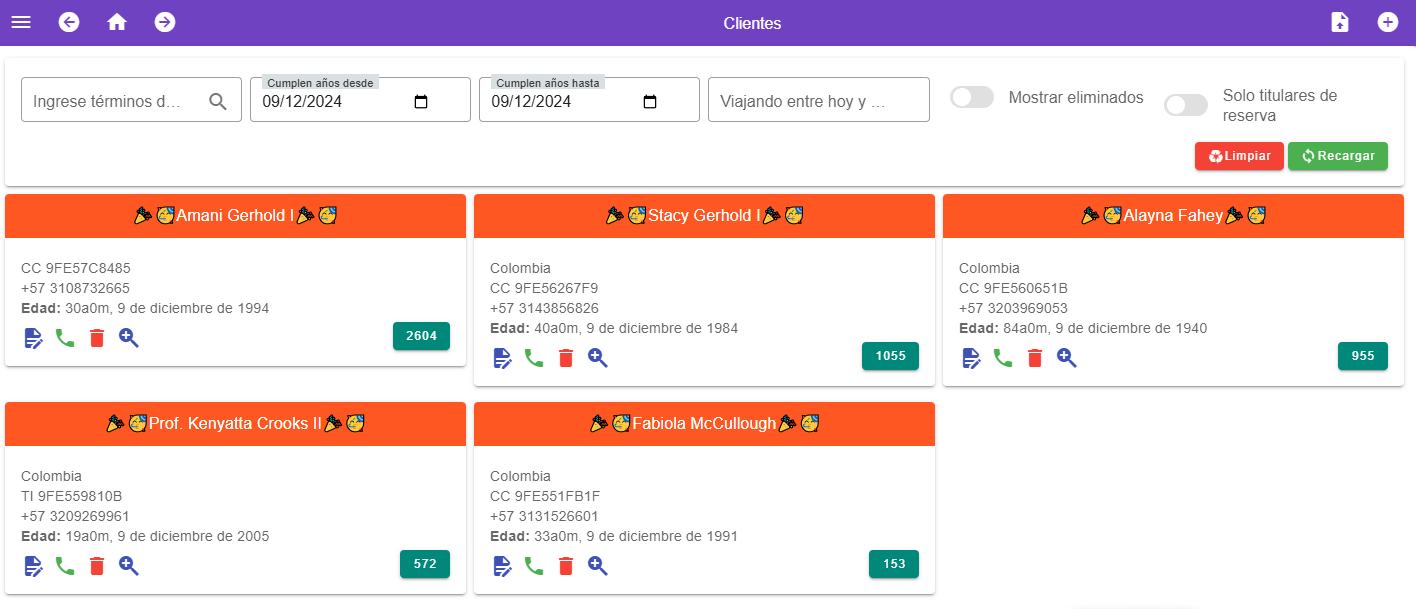Click the back arrow navigation icon

click(69, 22)
